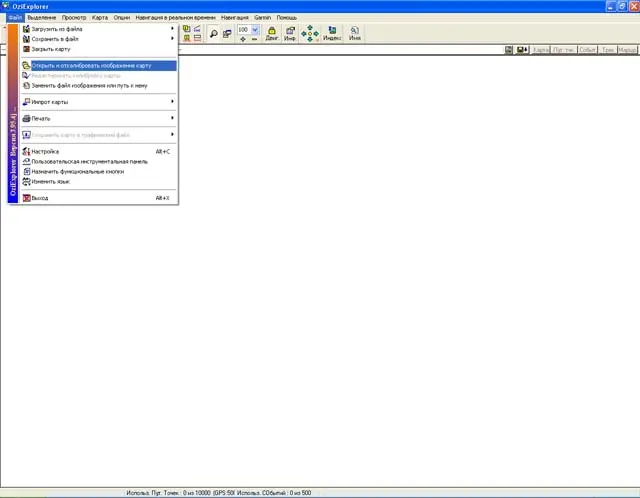Viewport: 640px width, 498px height.
Task: Click the red Выход menu icon
Action: [x=26, y=198]
